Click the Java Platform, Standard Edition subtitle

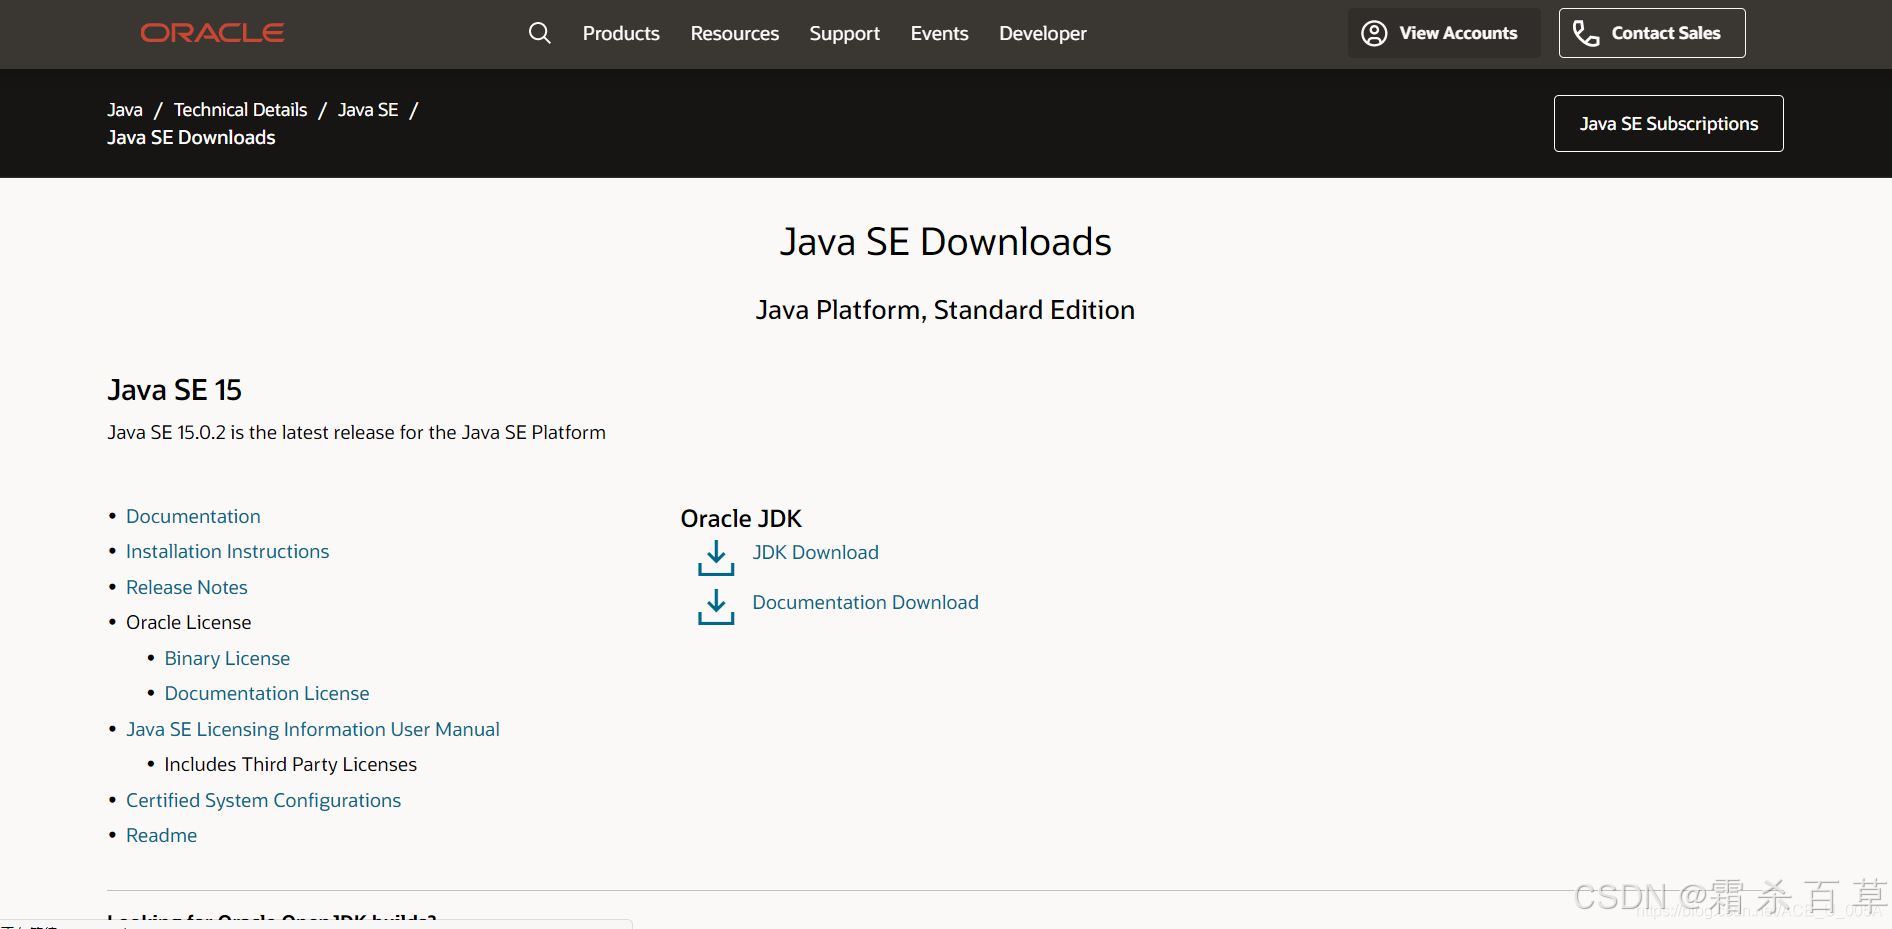(945, 310)
